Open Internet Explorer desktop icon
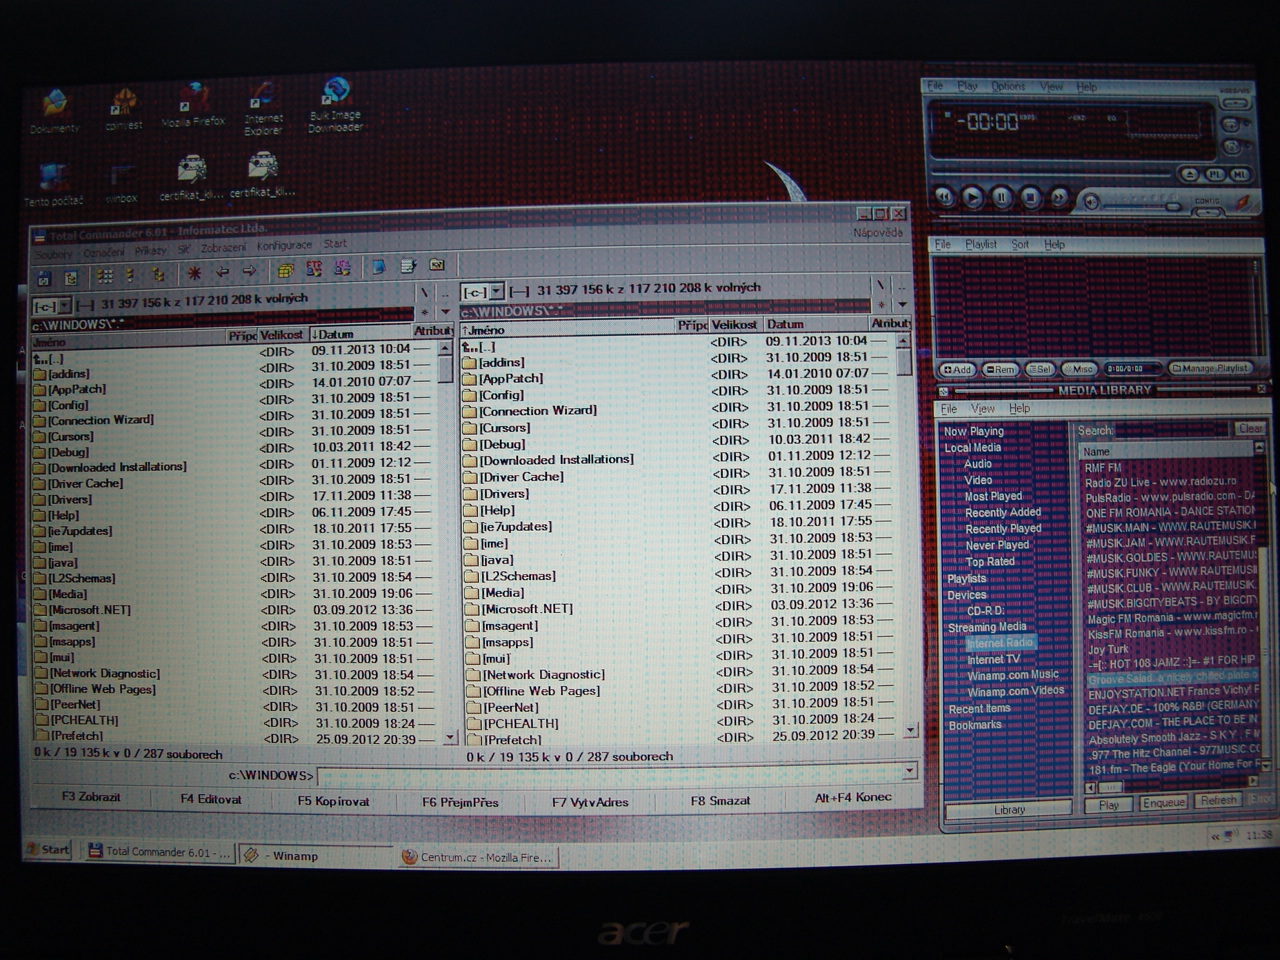 coord(263,109)
